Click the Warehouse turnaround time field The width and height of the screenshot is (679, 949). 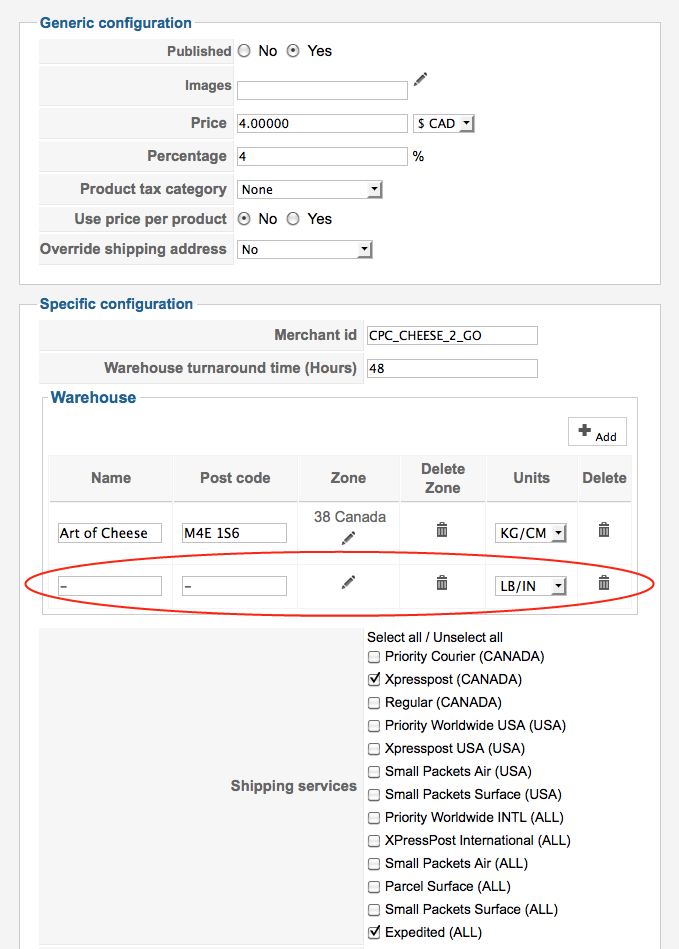452,368
